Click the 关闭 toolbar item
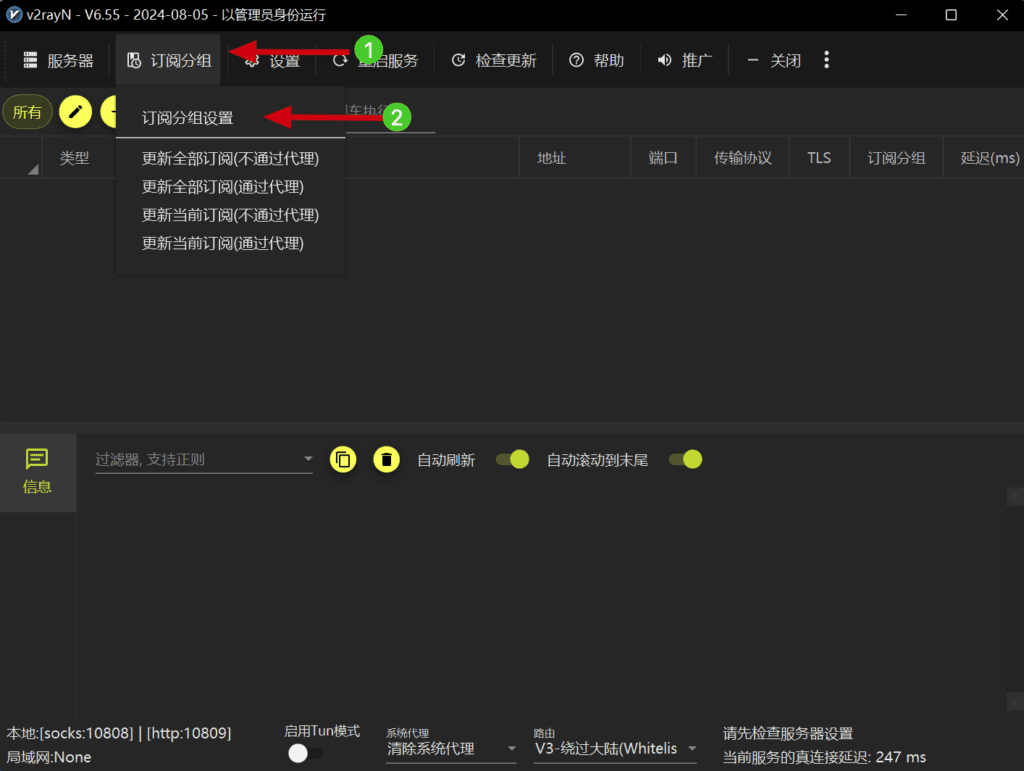1024x771 pixels. coord(774,61)
